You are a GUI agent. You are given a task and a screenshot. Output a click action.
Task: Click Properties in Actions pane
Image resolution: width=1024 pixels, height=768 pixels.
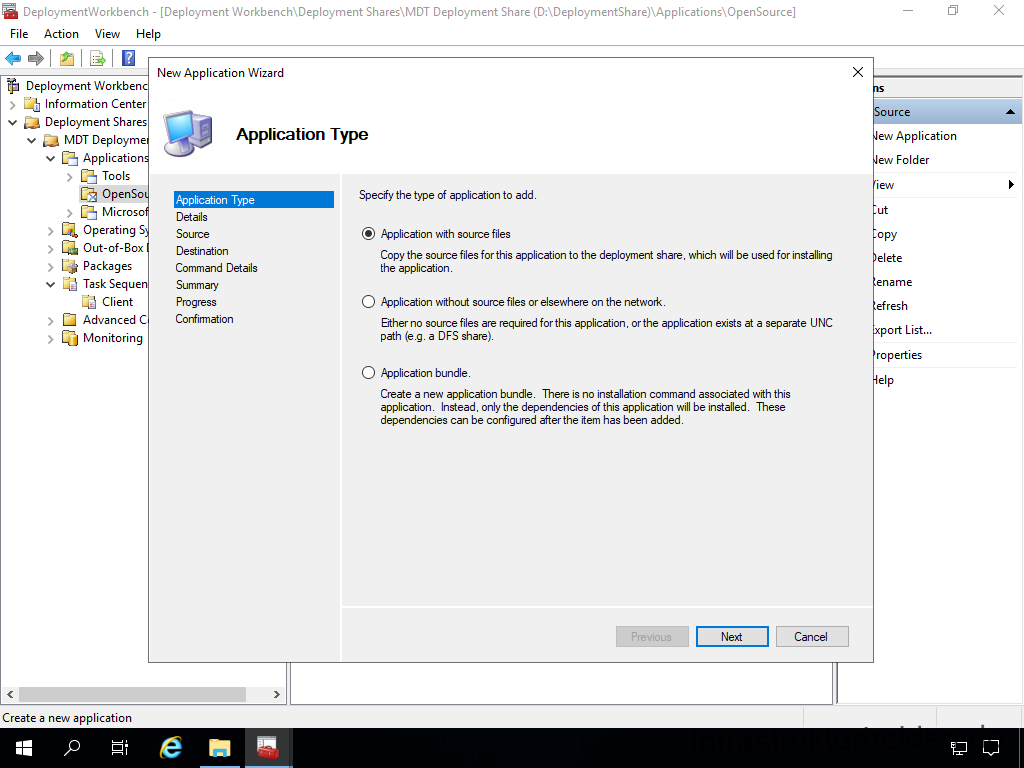(x=898, y=355)
